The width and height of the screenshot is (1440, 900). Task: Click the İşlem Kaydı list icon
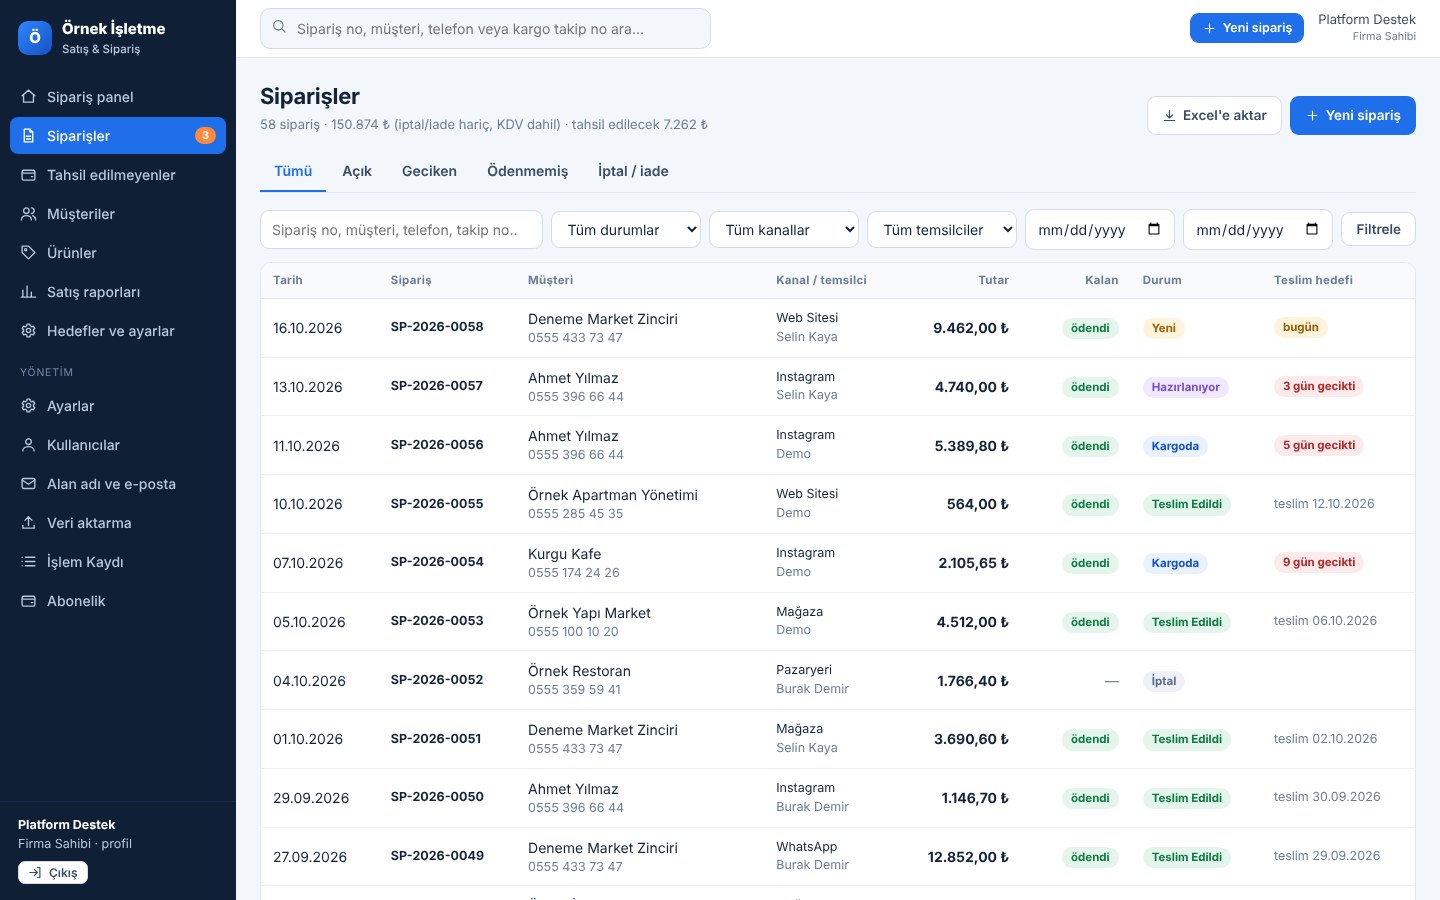29,562
